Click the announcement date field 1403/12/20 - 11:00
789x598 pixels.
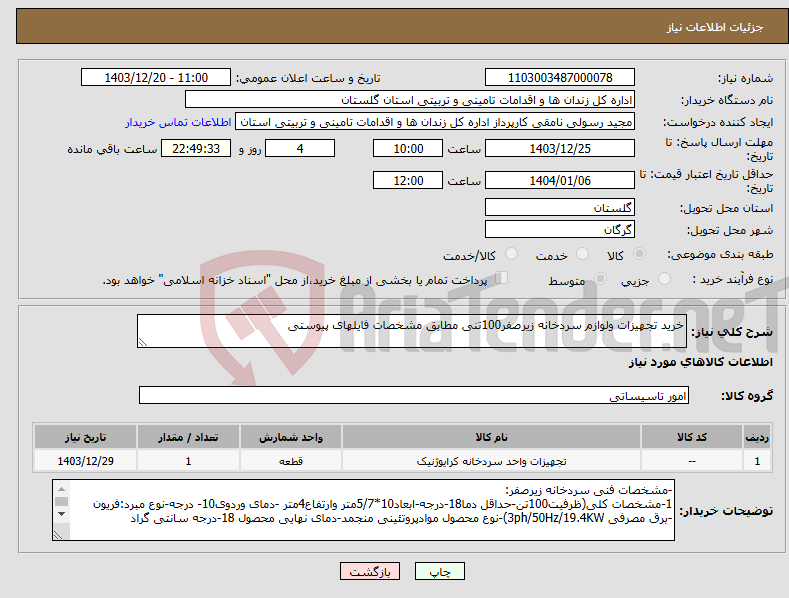tap(156, 78)
